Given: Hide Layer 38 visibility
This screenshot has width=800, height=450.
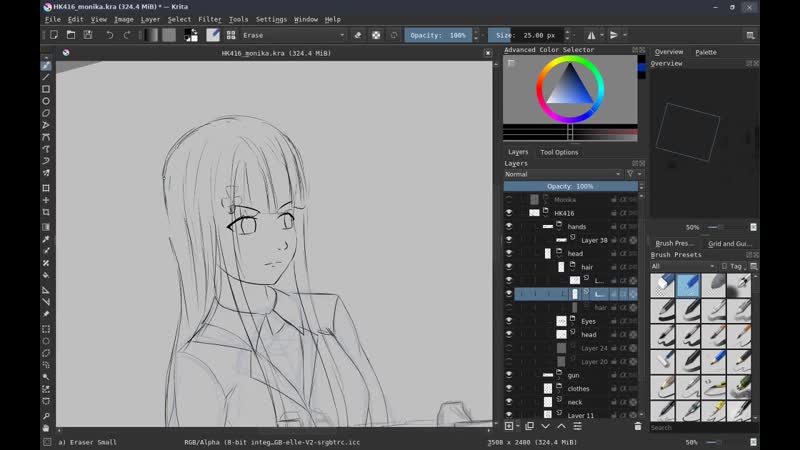Looking at the screenshot, I should 509,240.
